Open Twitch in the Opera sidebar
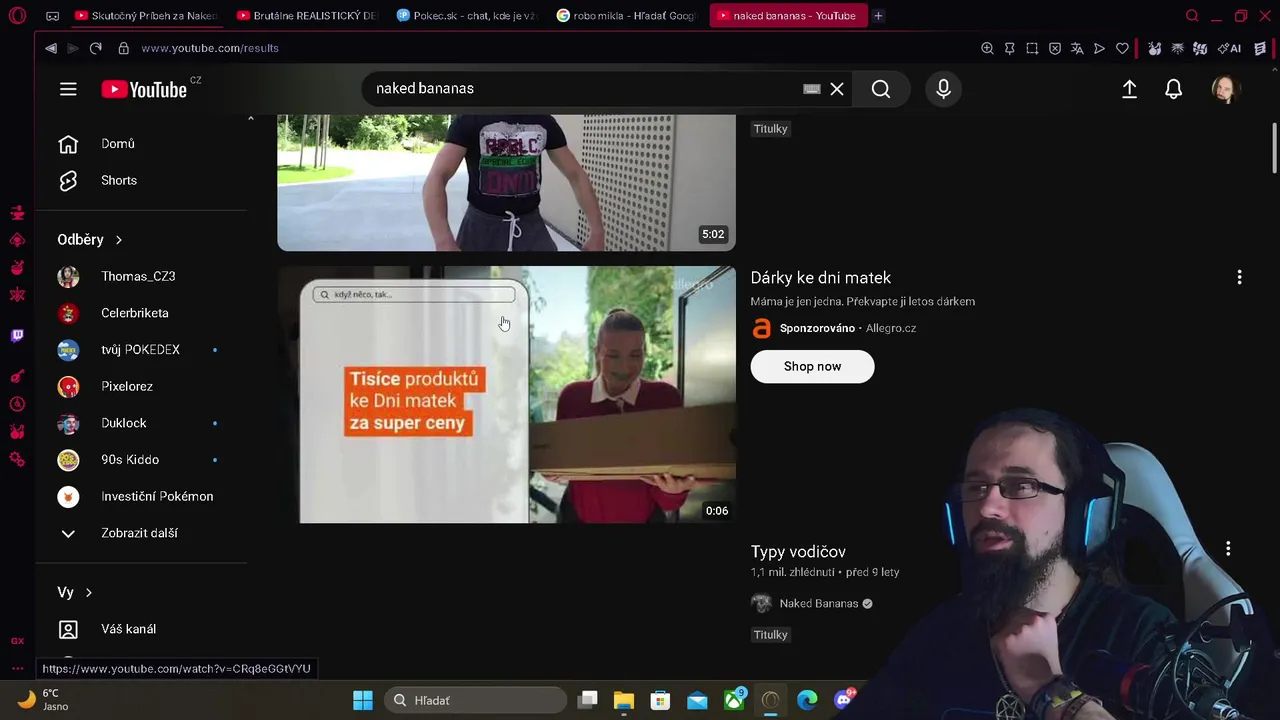The width and height of the screenshot is (1280, 720). click(17, 335)
